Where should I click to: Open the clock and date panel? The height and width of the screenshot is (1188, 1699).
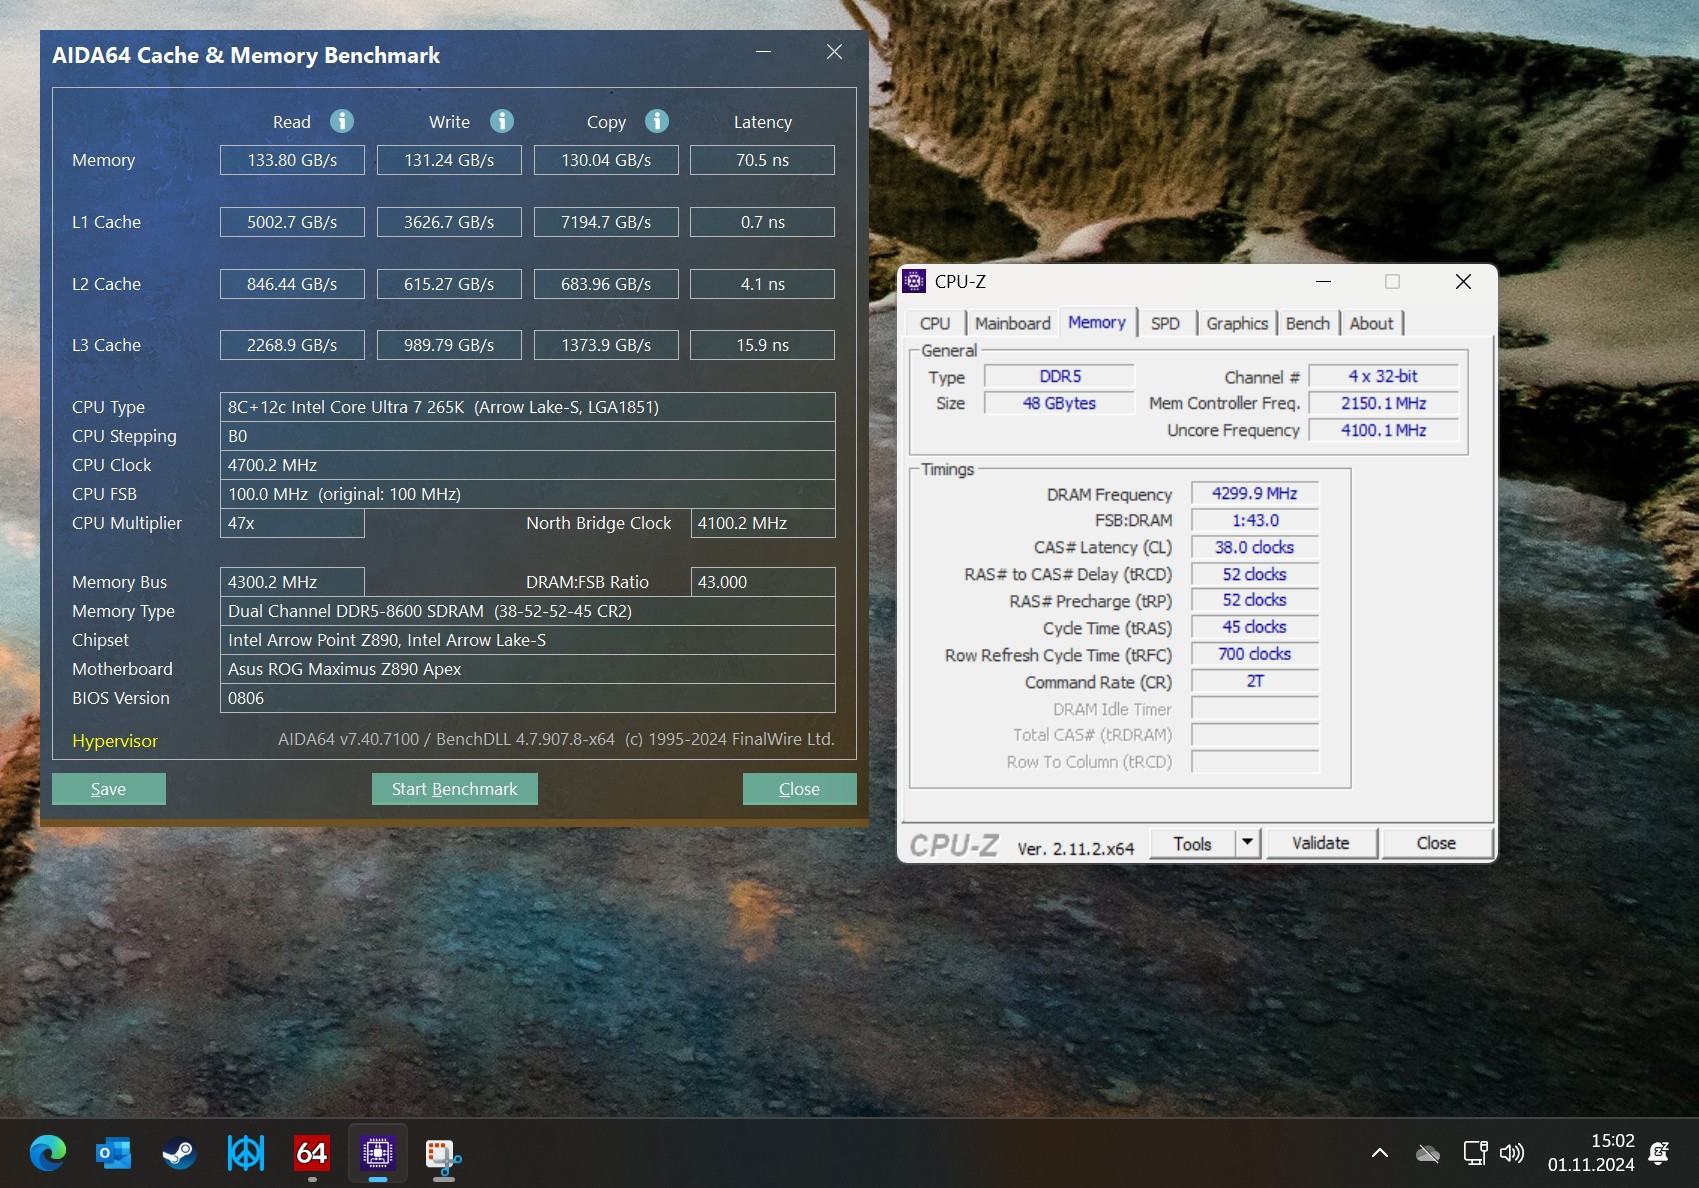(1590, 1153)
